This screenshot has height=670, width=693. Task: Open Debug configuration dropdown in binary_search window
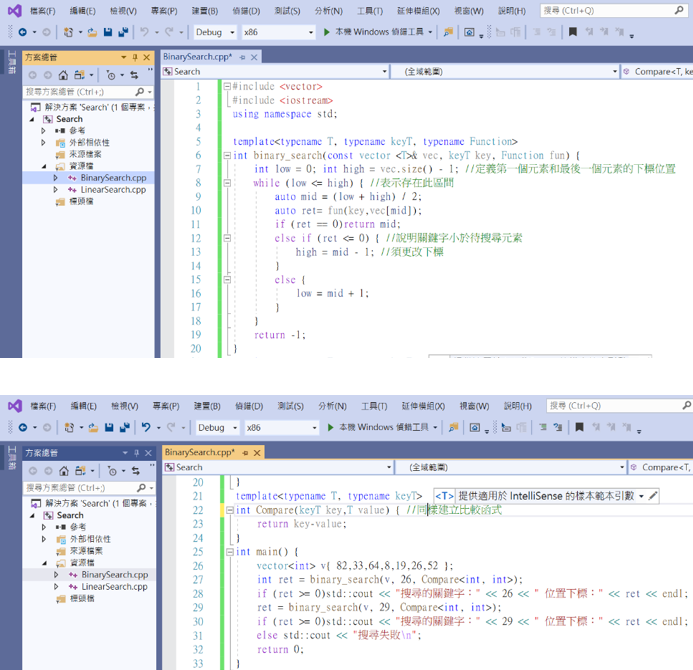point(215,32)
